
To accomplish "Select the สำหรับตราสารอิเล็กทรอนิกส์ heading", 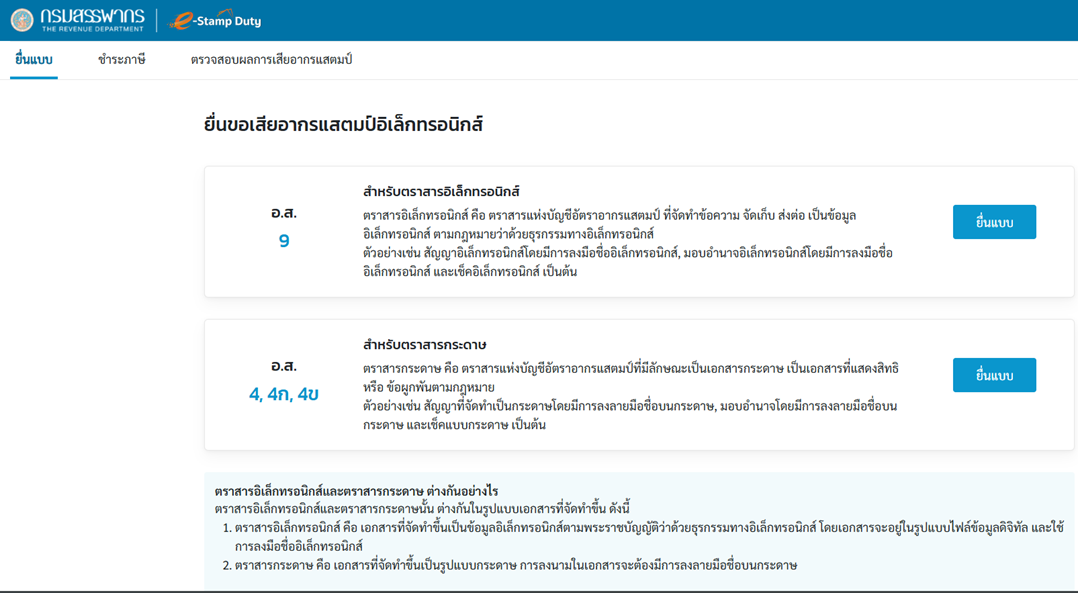I will point(441,192).
